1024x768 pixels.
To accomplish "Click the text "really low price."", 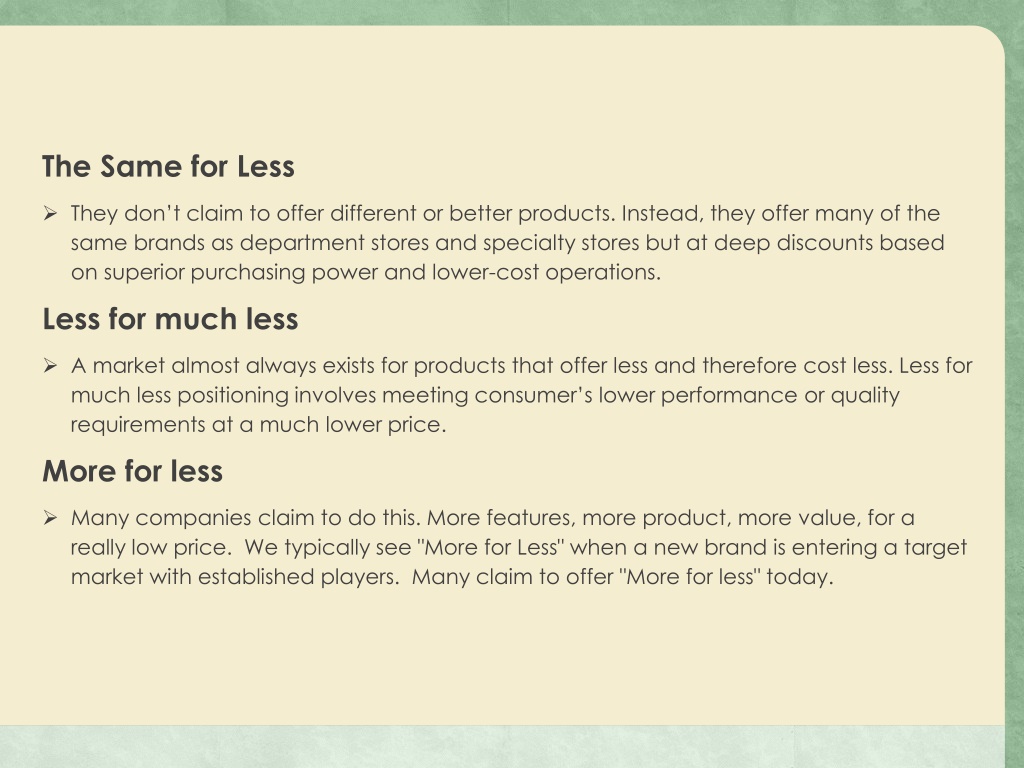I will (x=151, y=547).
